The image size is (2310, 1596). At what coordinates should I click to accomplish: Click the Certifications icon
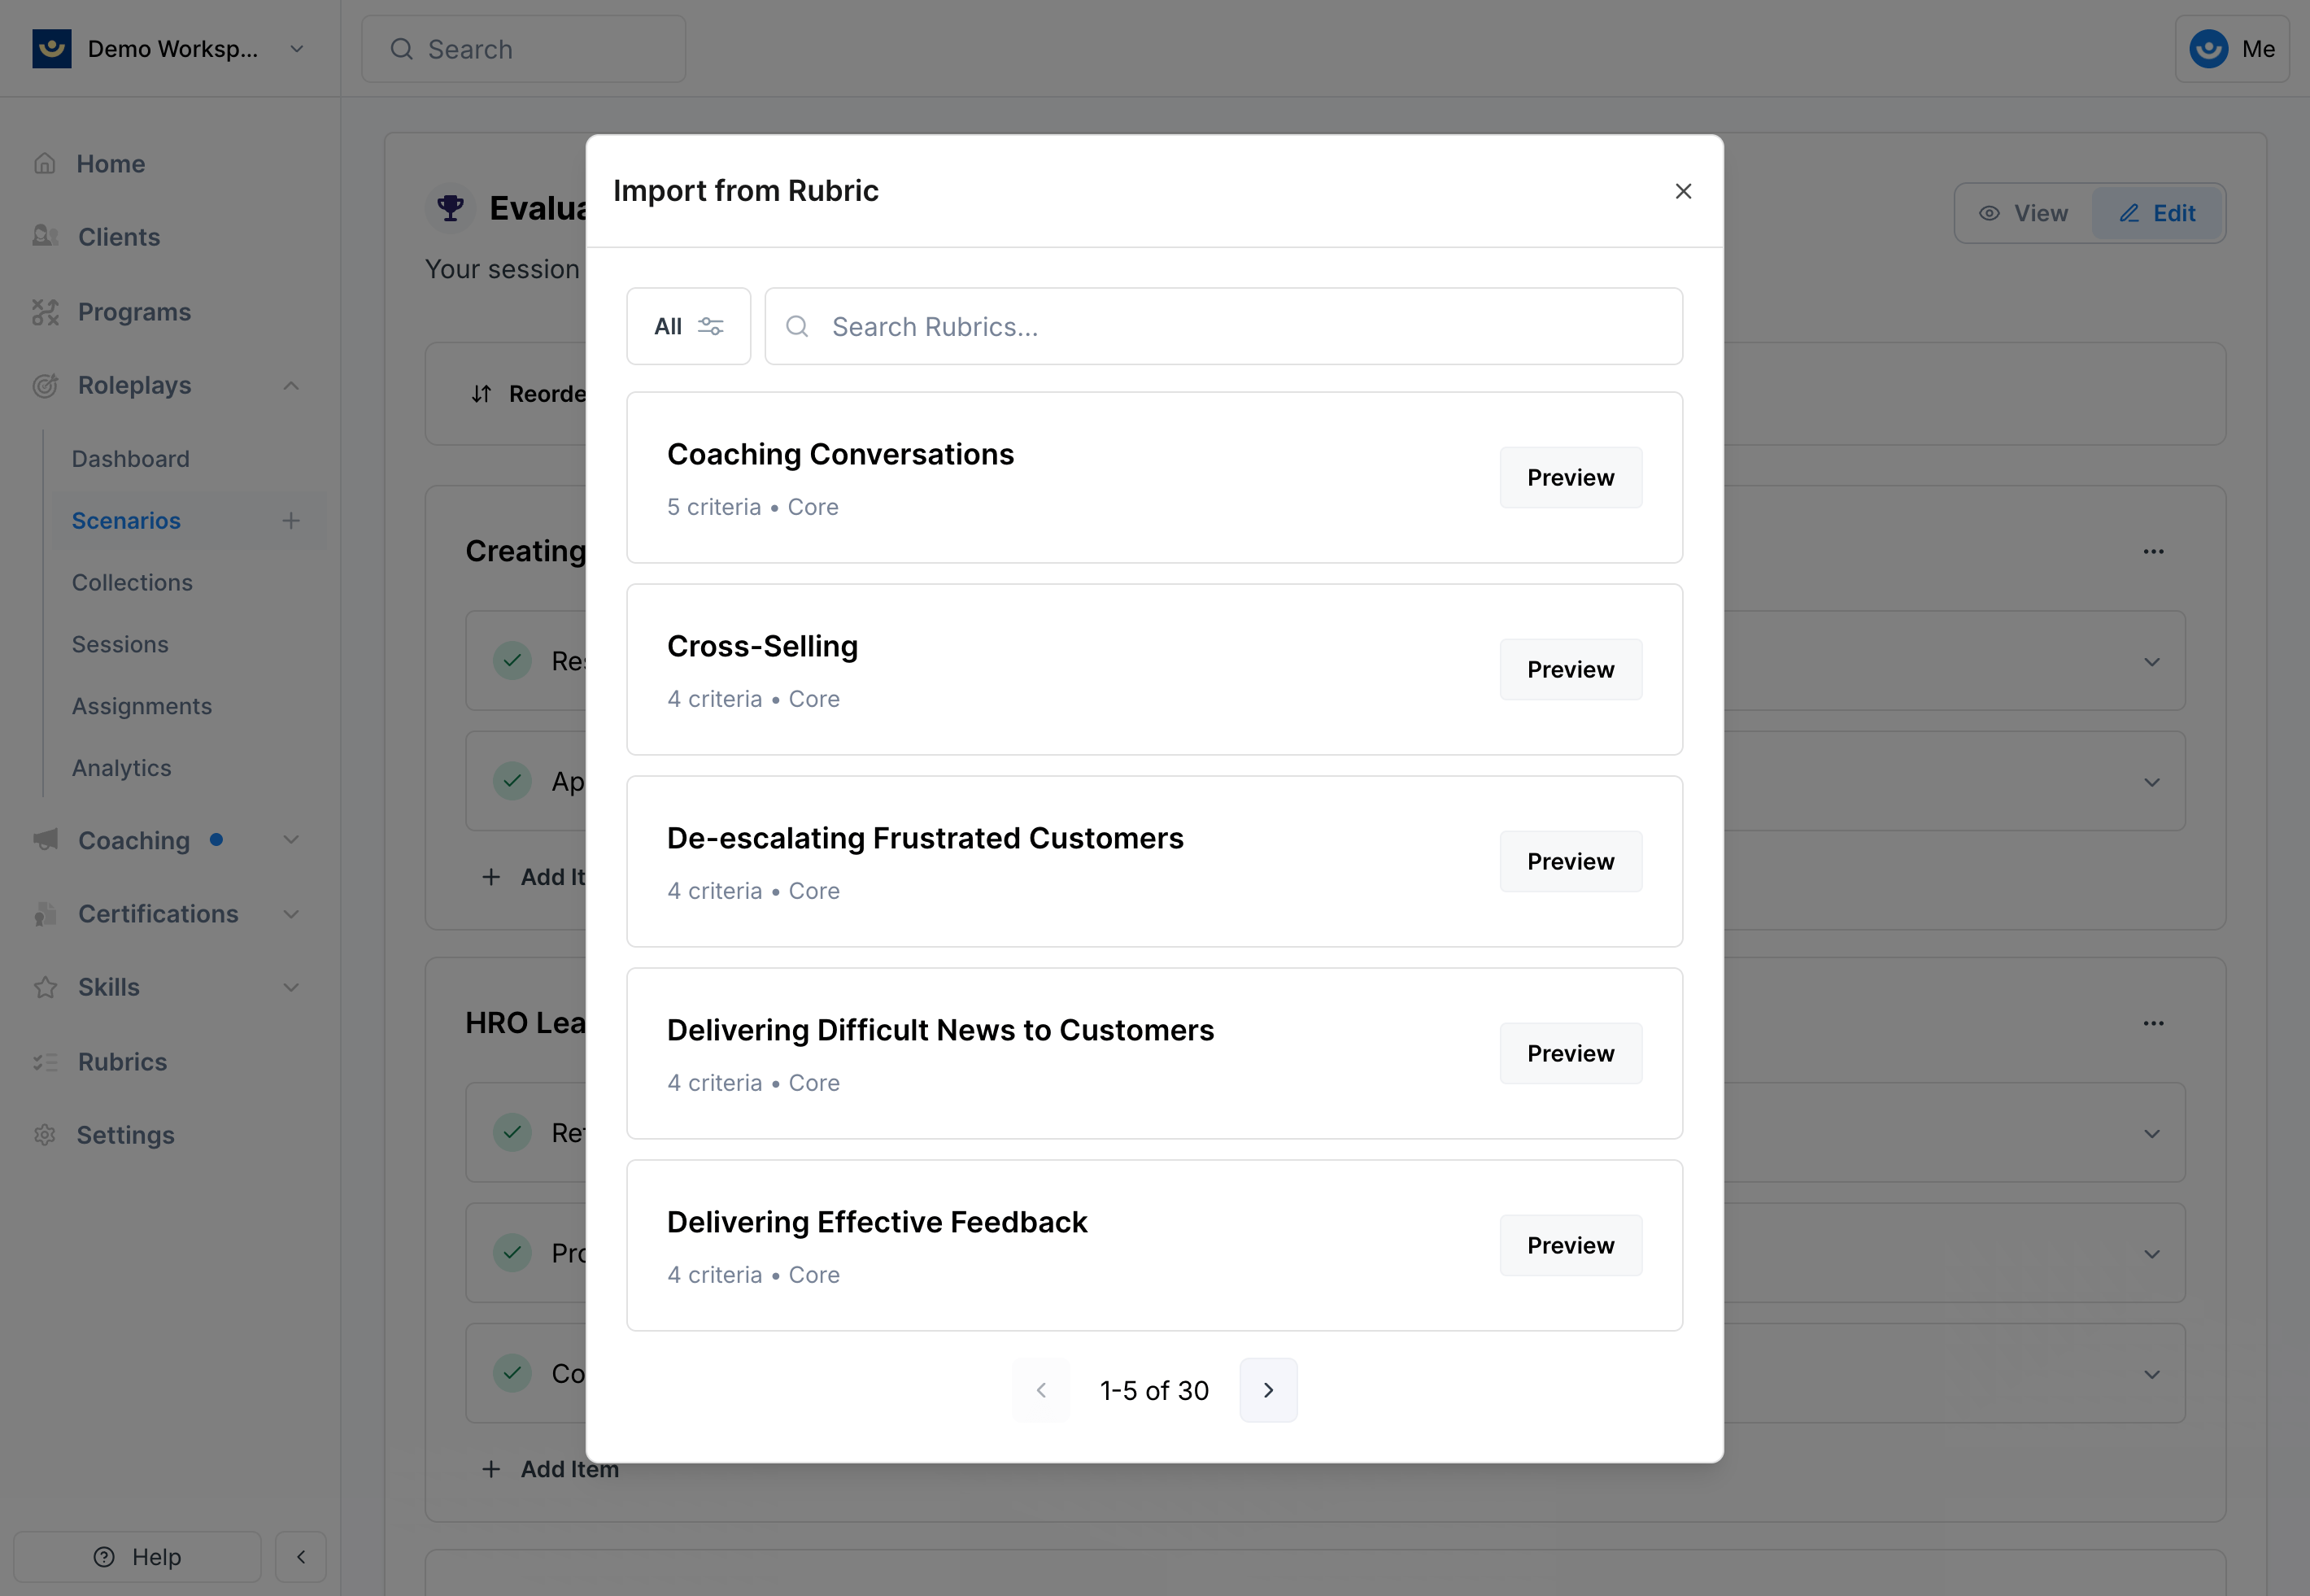point(45,914)
